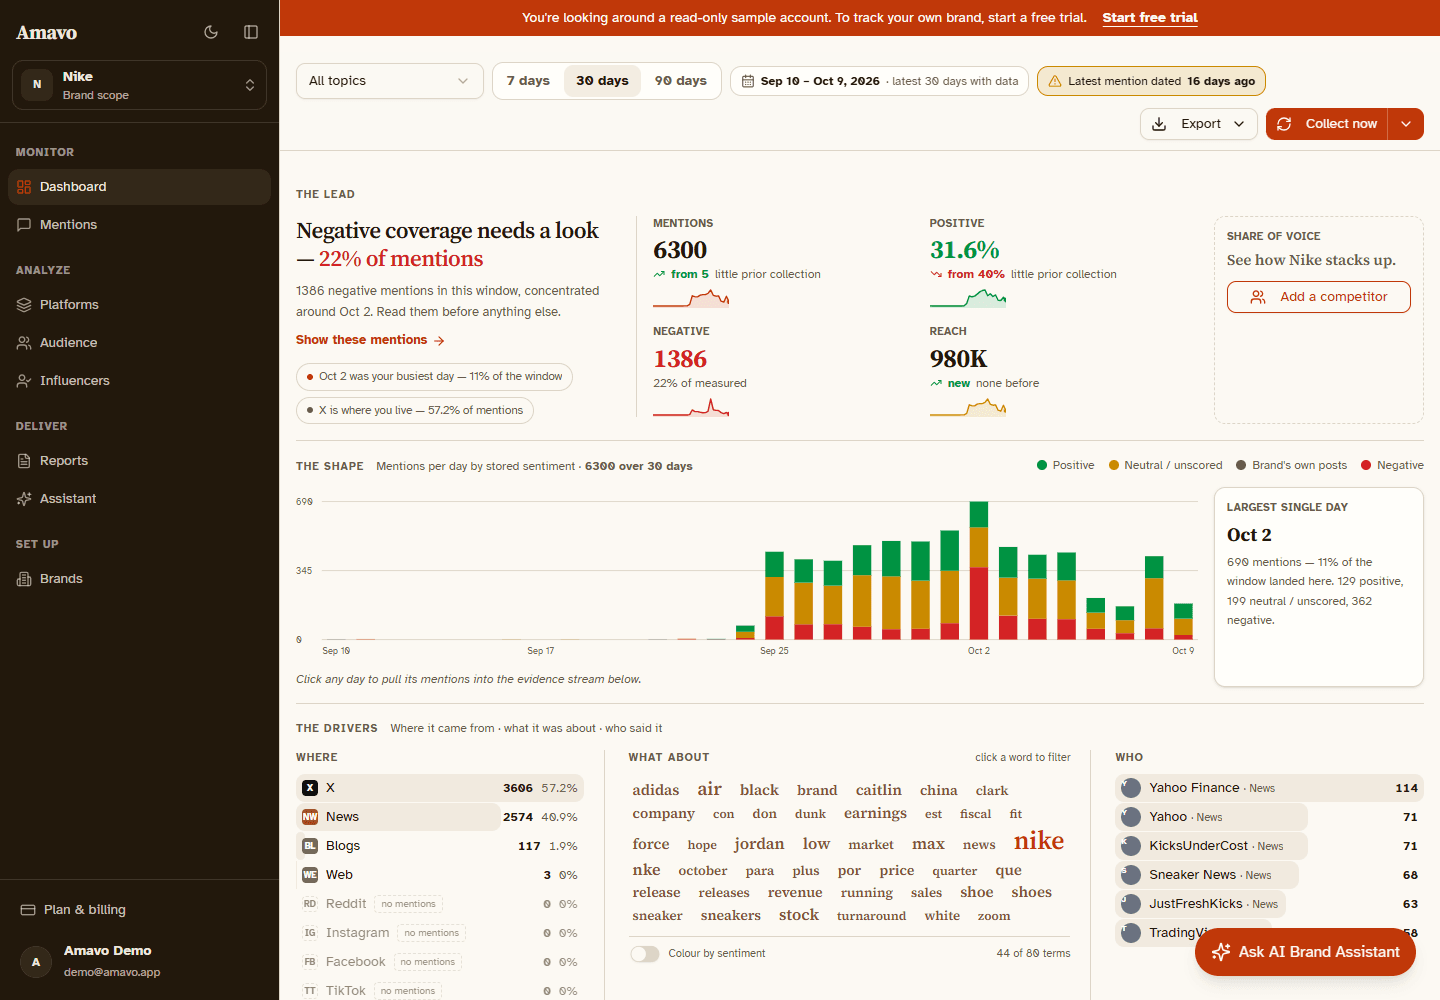Click the Dashboard grid icon
Image resolution: width=1440 pixels, height=1000 pixels.
pyautogui.click(x=24, y=187)
